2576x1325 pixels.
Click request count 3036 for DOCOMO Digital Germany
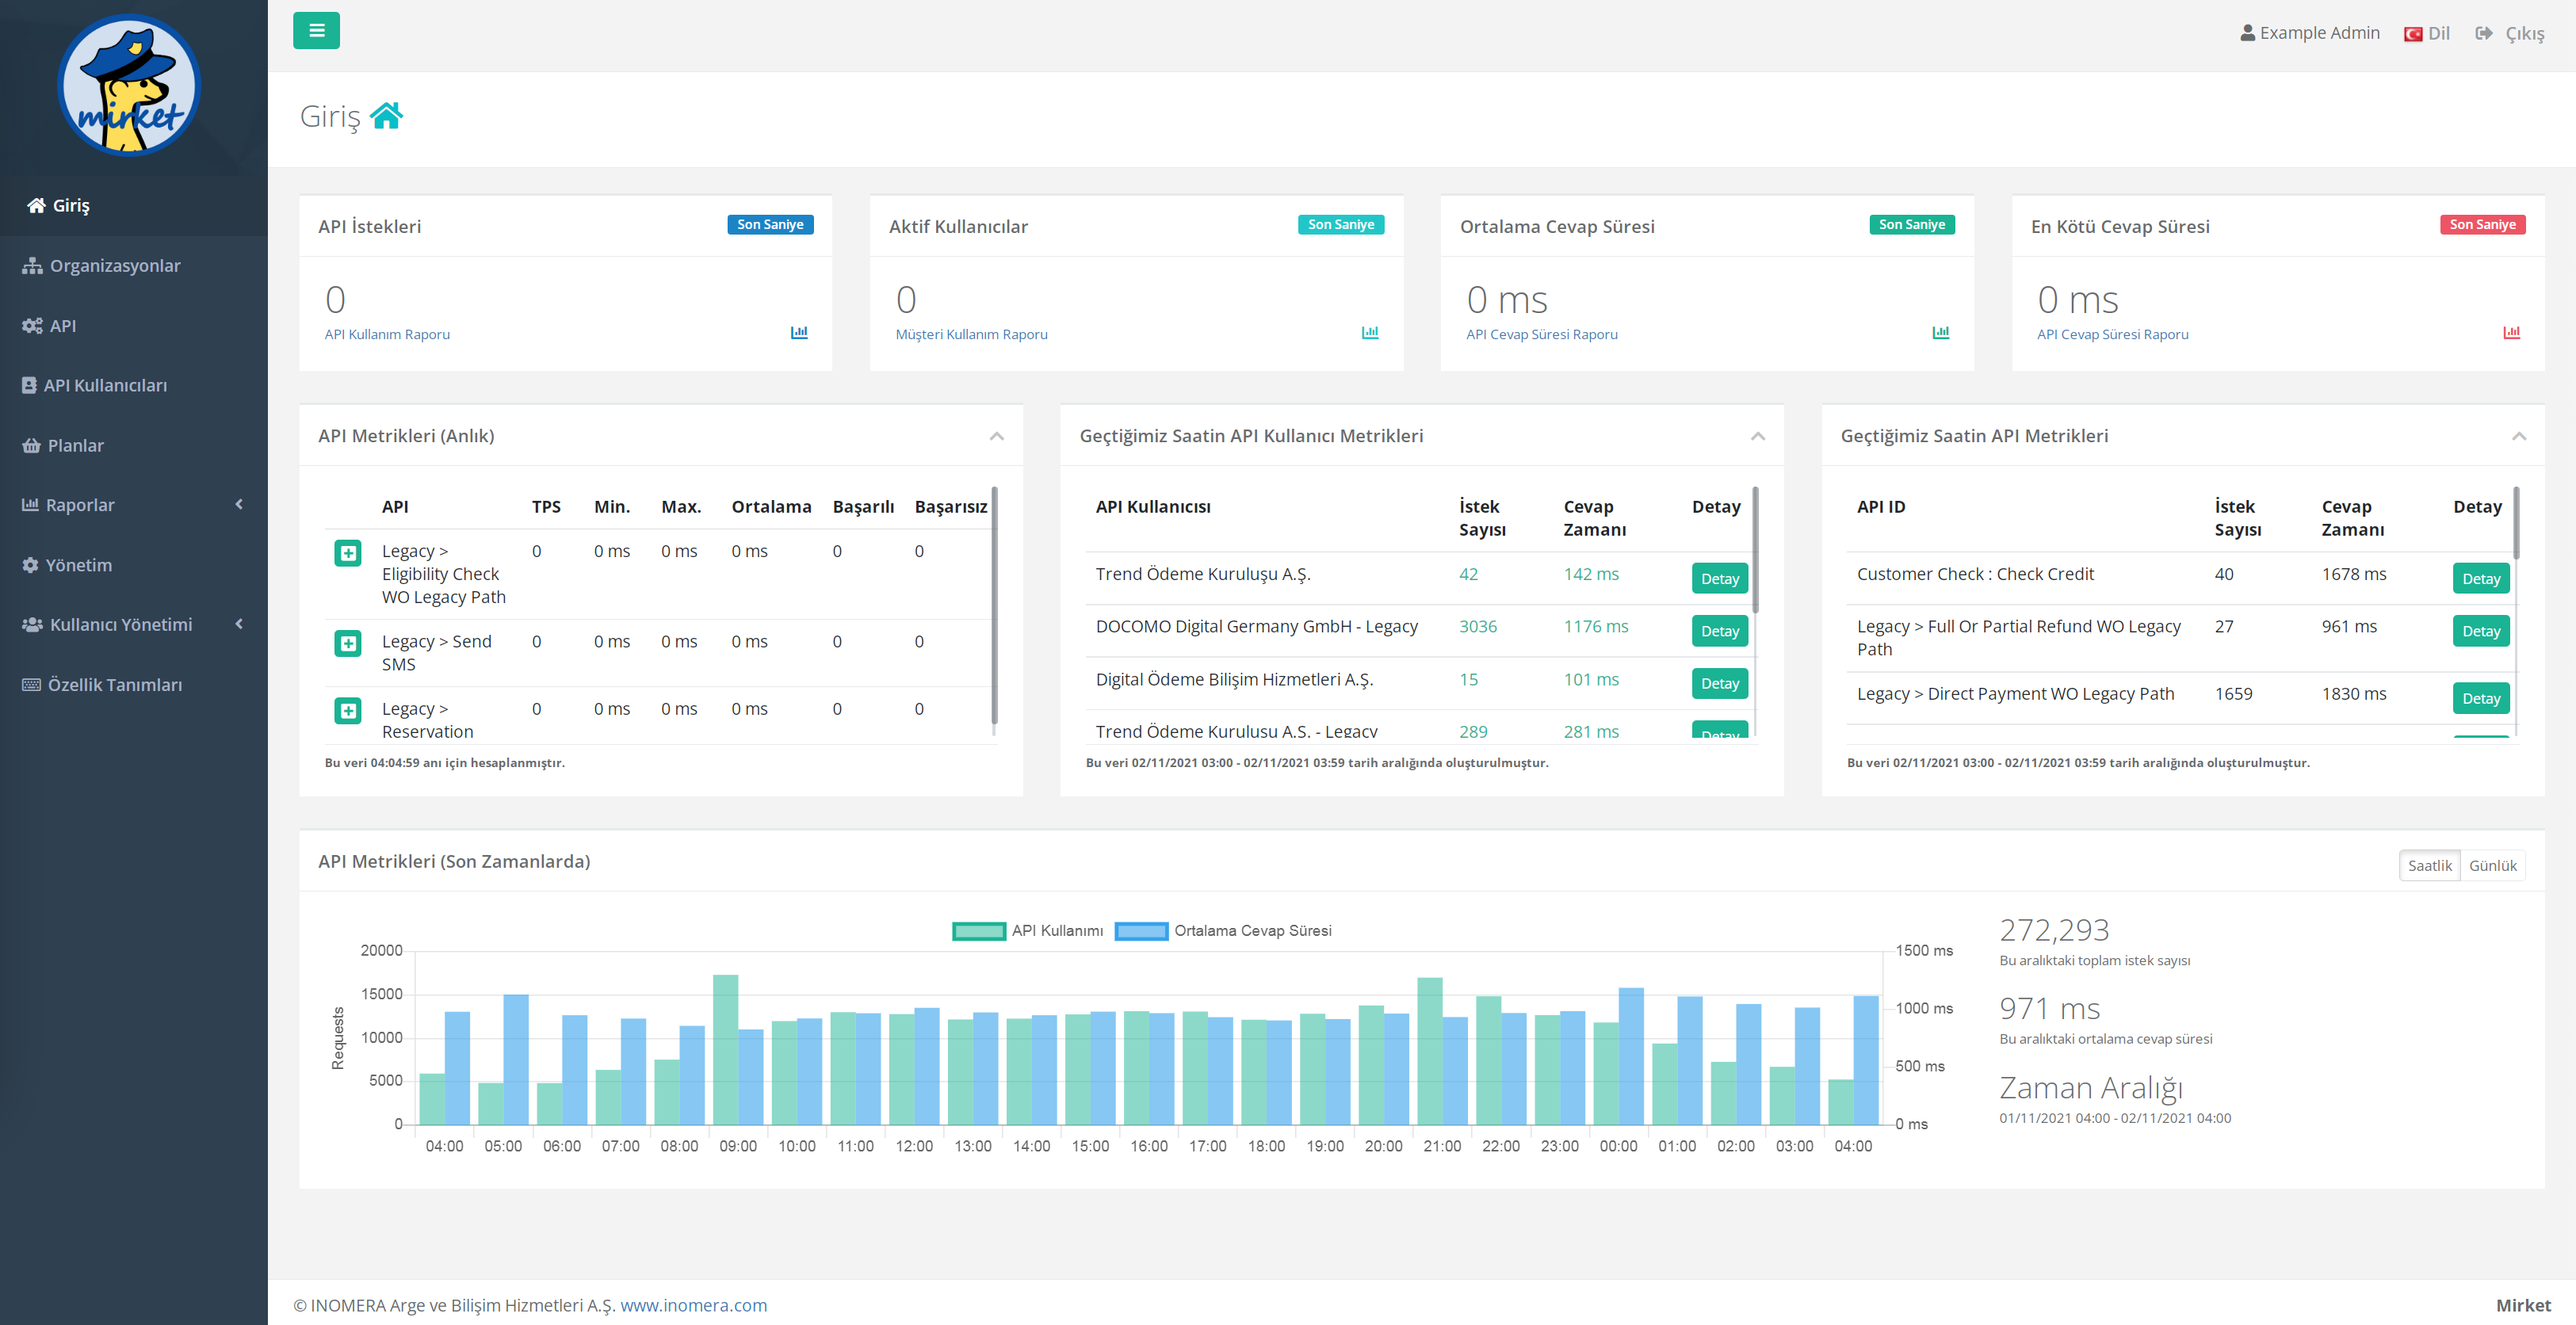click(1478, 626)
